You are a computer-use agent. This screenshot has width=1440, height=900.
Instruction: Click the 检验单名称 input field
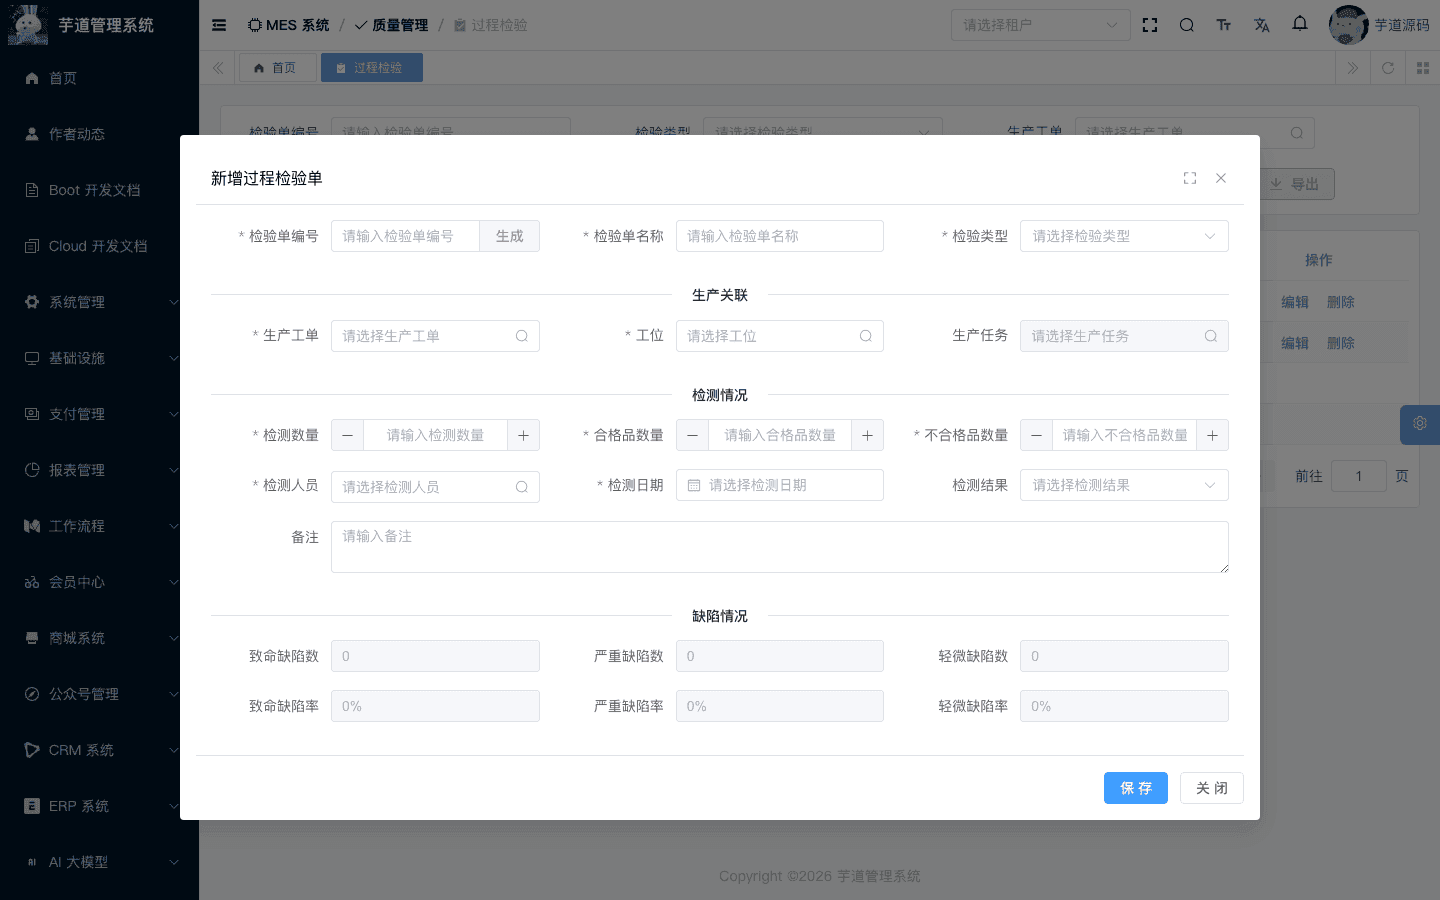[779, 236]
